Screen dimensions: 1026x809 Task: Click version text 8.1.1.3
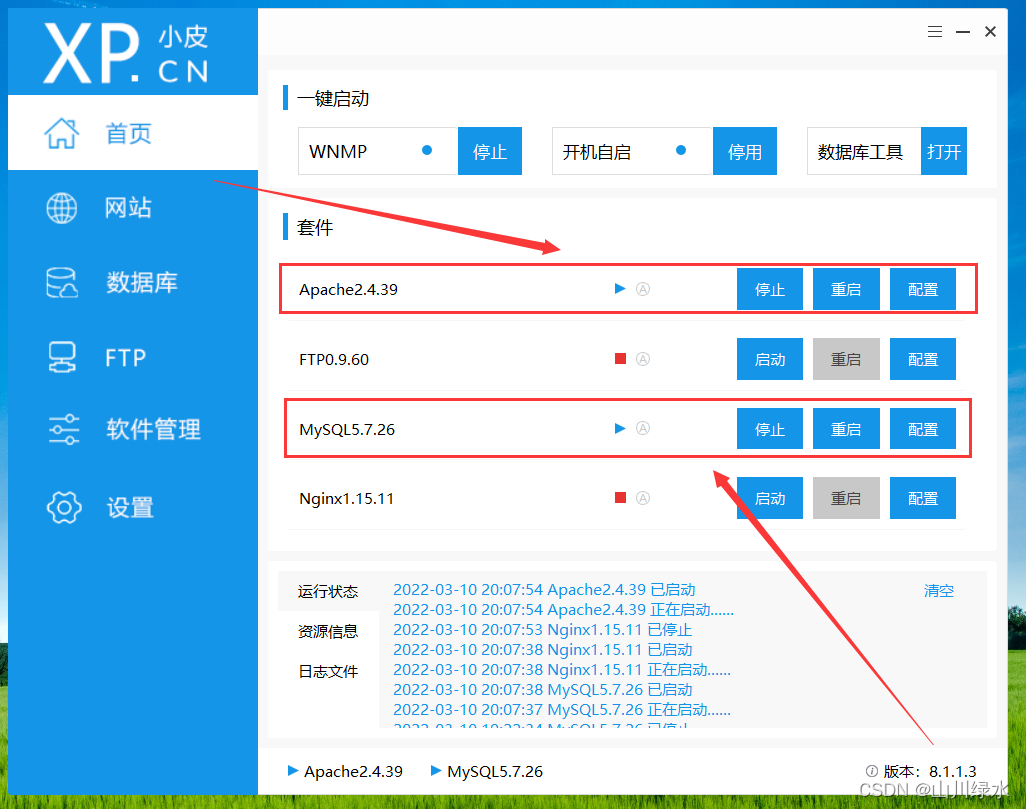[953, 772]
